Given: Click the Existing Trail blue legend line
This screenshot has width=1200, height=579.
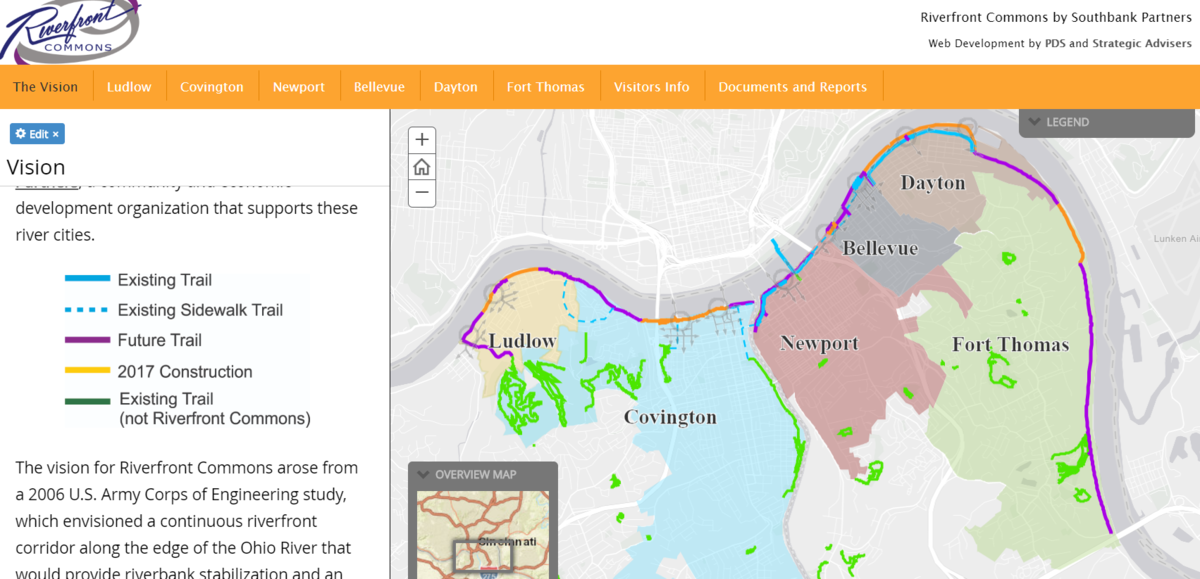Looking at the screenshot, I should click(86, 280).
